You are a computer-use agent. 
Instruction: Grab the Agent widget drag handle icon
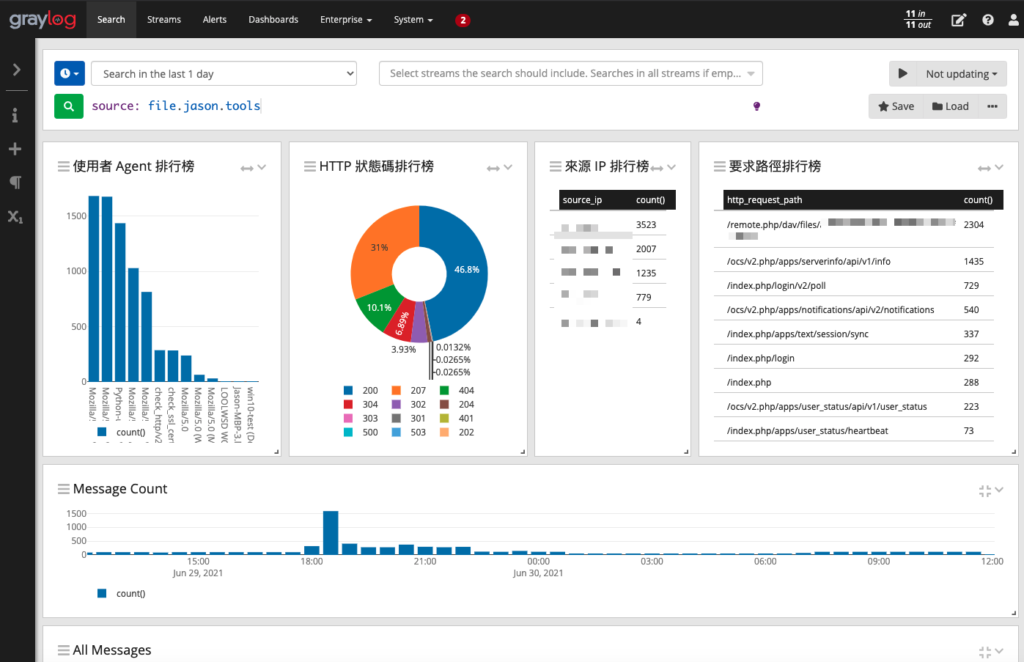(x=63, y=166)
